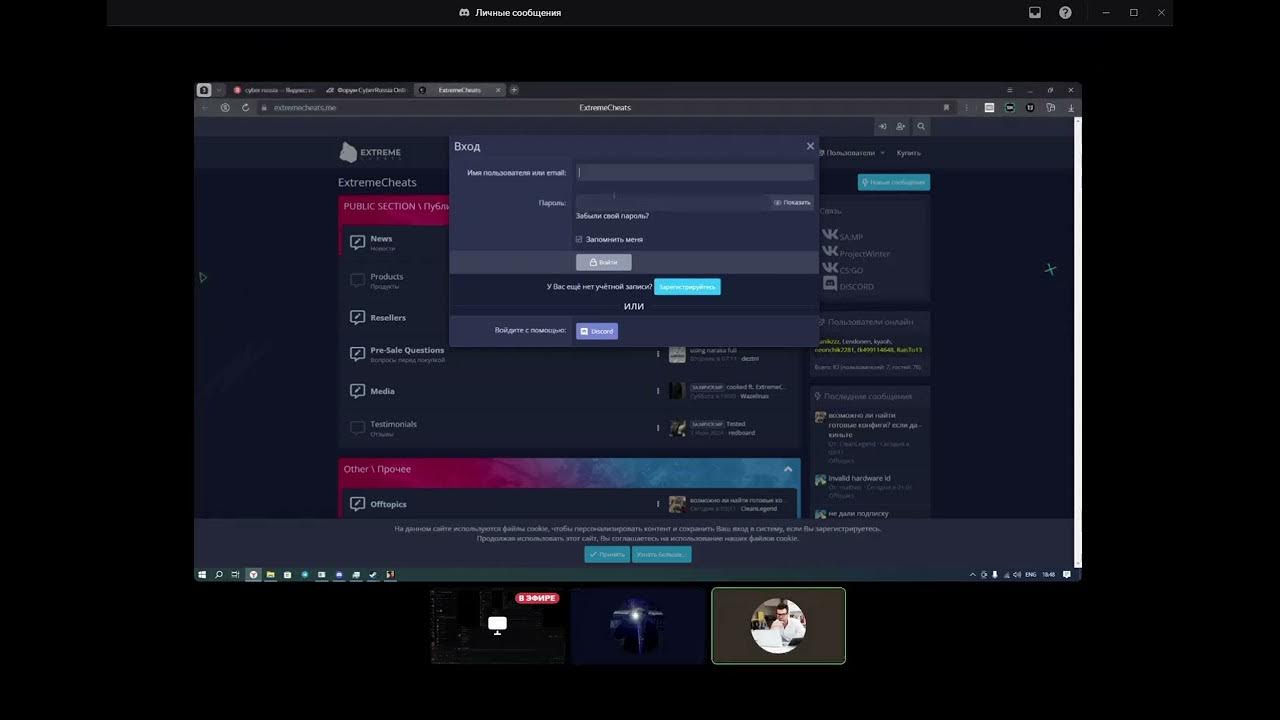This screenshot has width=1280, height=720.
Task: Open Task View on the taskbar
Action: [235, 575]
